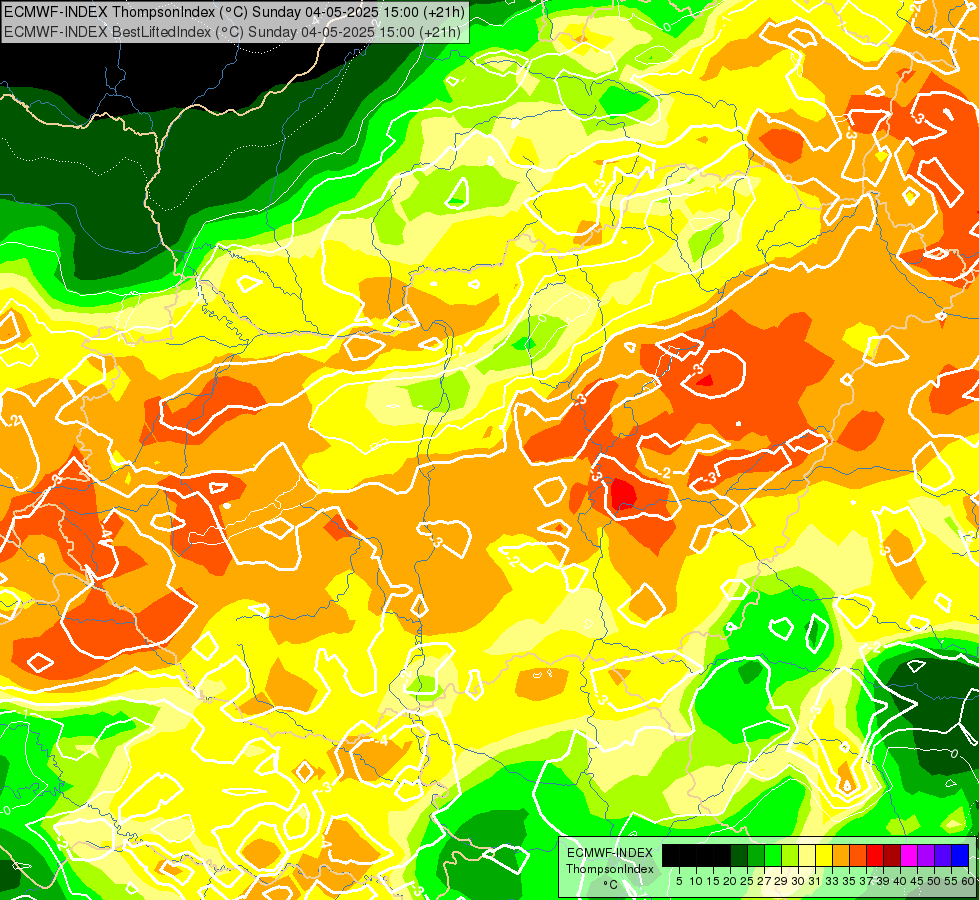Click the legend scale value 45

[x=918, y=881]
